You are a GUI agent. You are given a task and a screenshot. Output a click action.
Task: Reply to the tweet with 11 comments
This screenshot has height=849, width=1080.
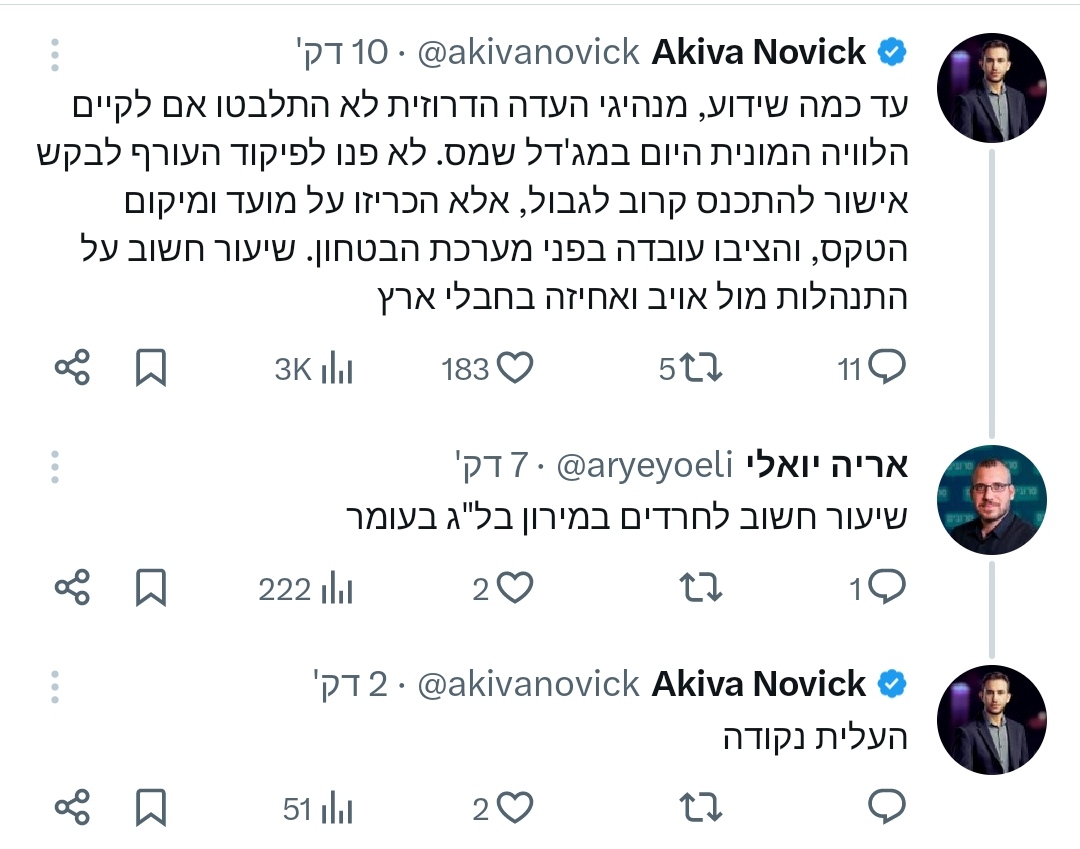pyautogui.click(x=886, y=369)
